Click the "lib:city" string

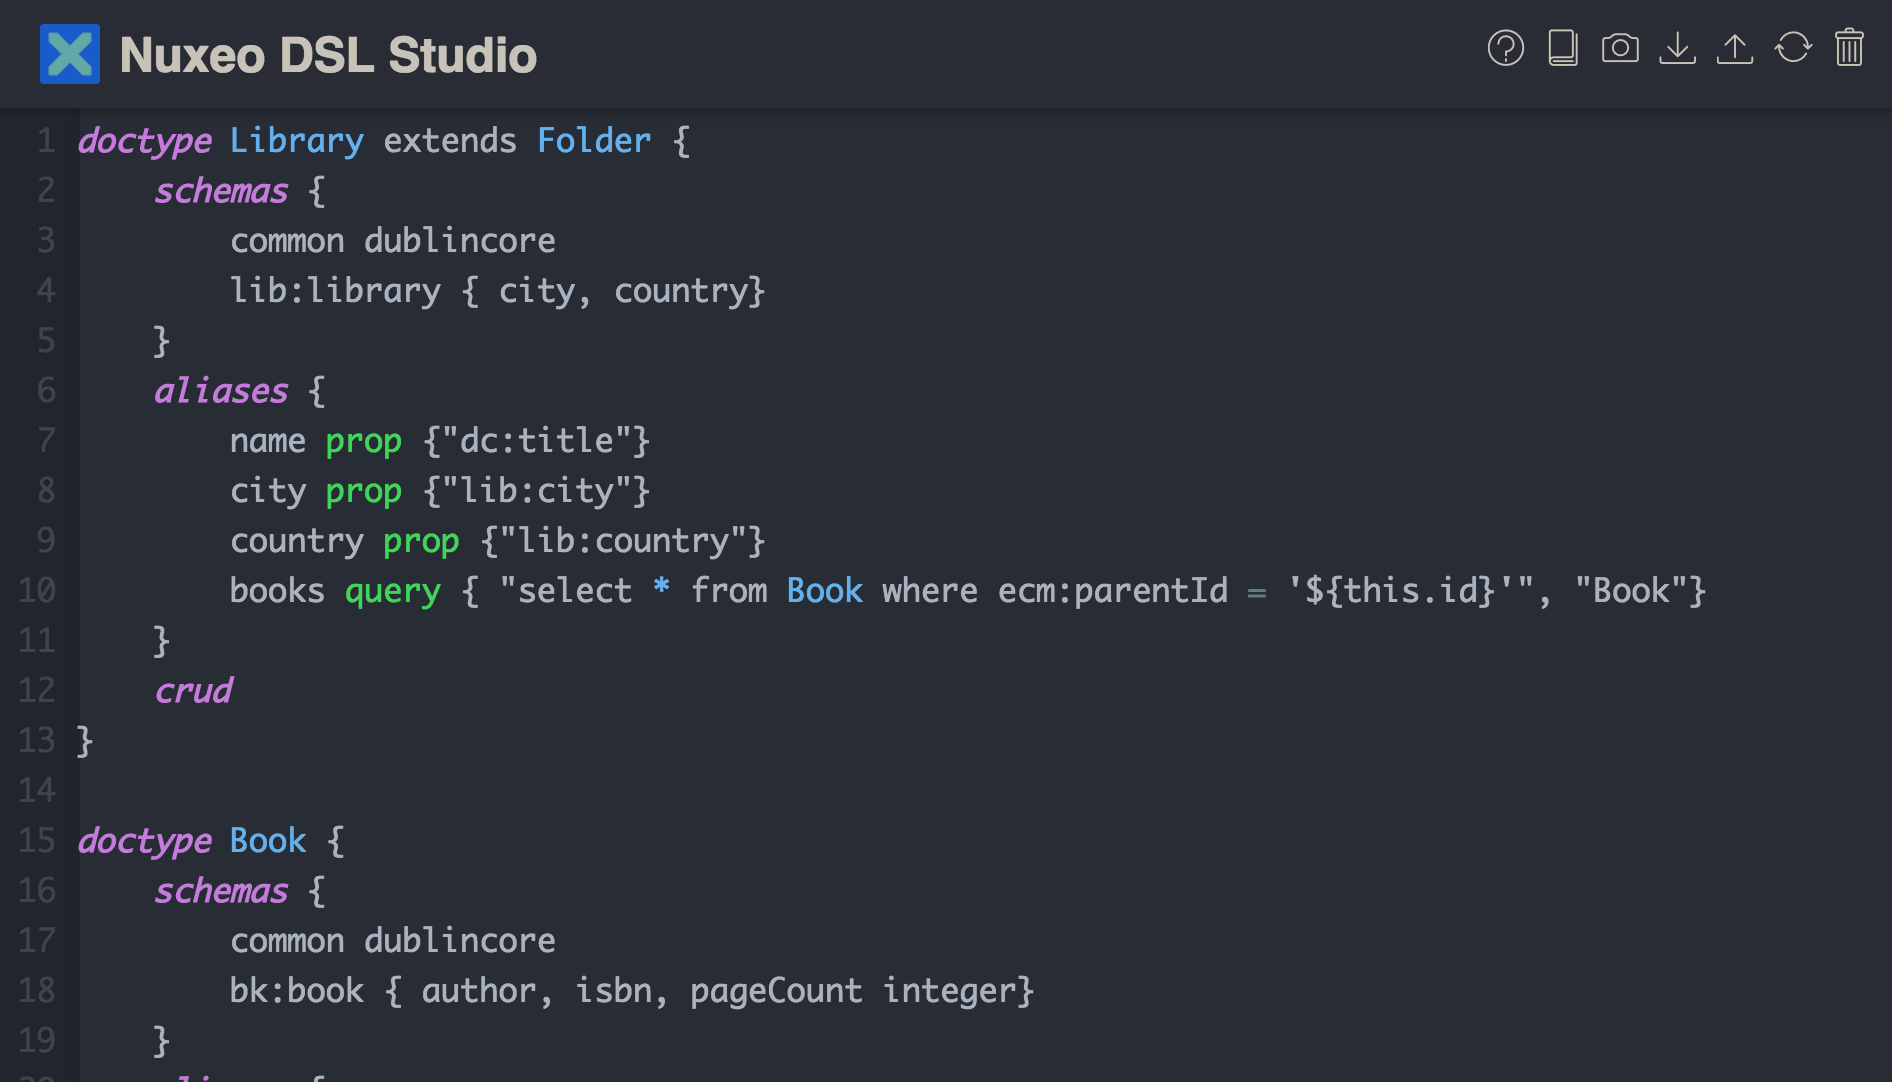pyautogui.click(x=536, y=491)
